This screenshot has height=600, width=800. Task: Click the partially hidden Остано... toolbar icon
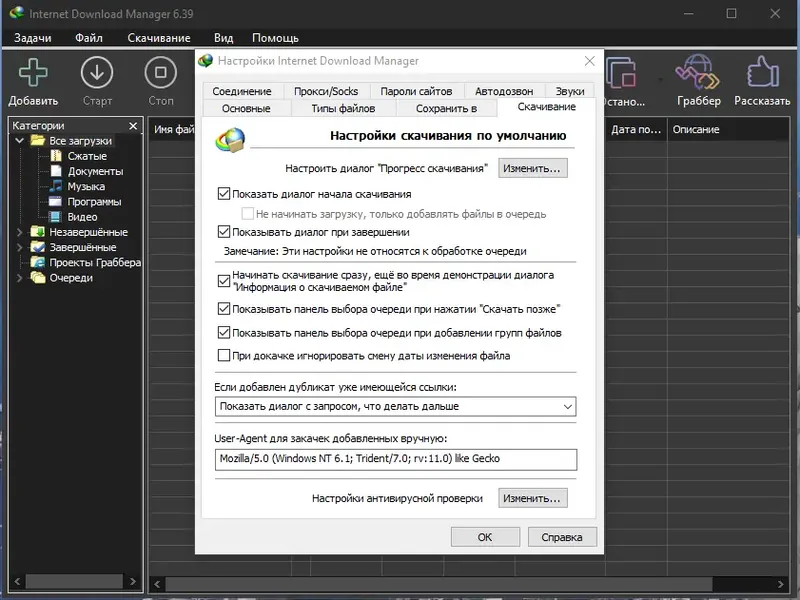pyautogui.click(x=621, y=72)
